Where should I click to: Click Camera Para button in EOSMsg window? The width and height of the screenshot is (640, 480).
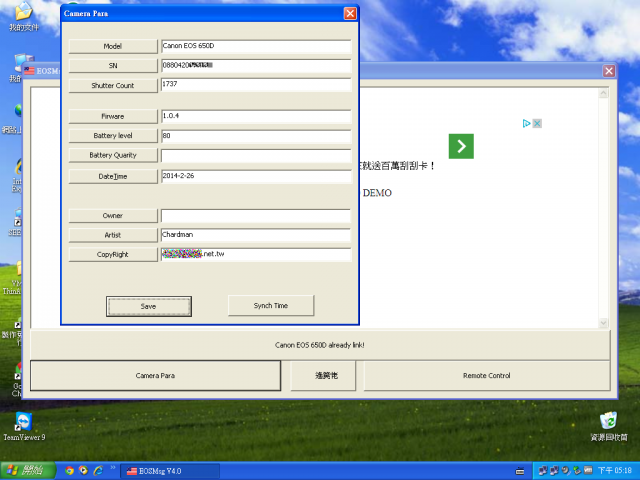[156, 376]
